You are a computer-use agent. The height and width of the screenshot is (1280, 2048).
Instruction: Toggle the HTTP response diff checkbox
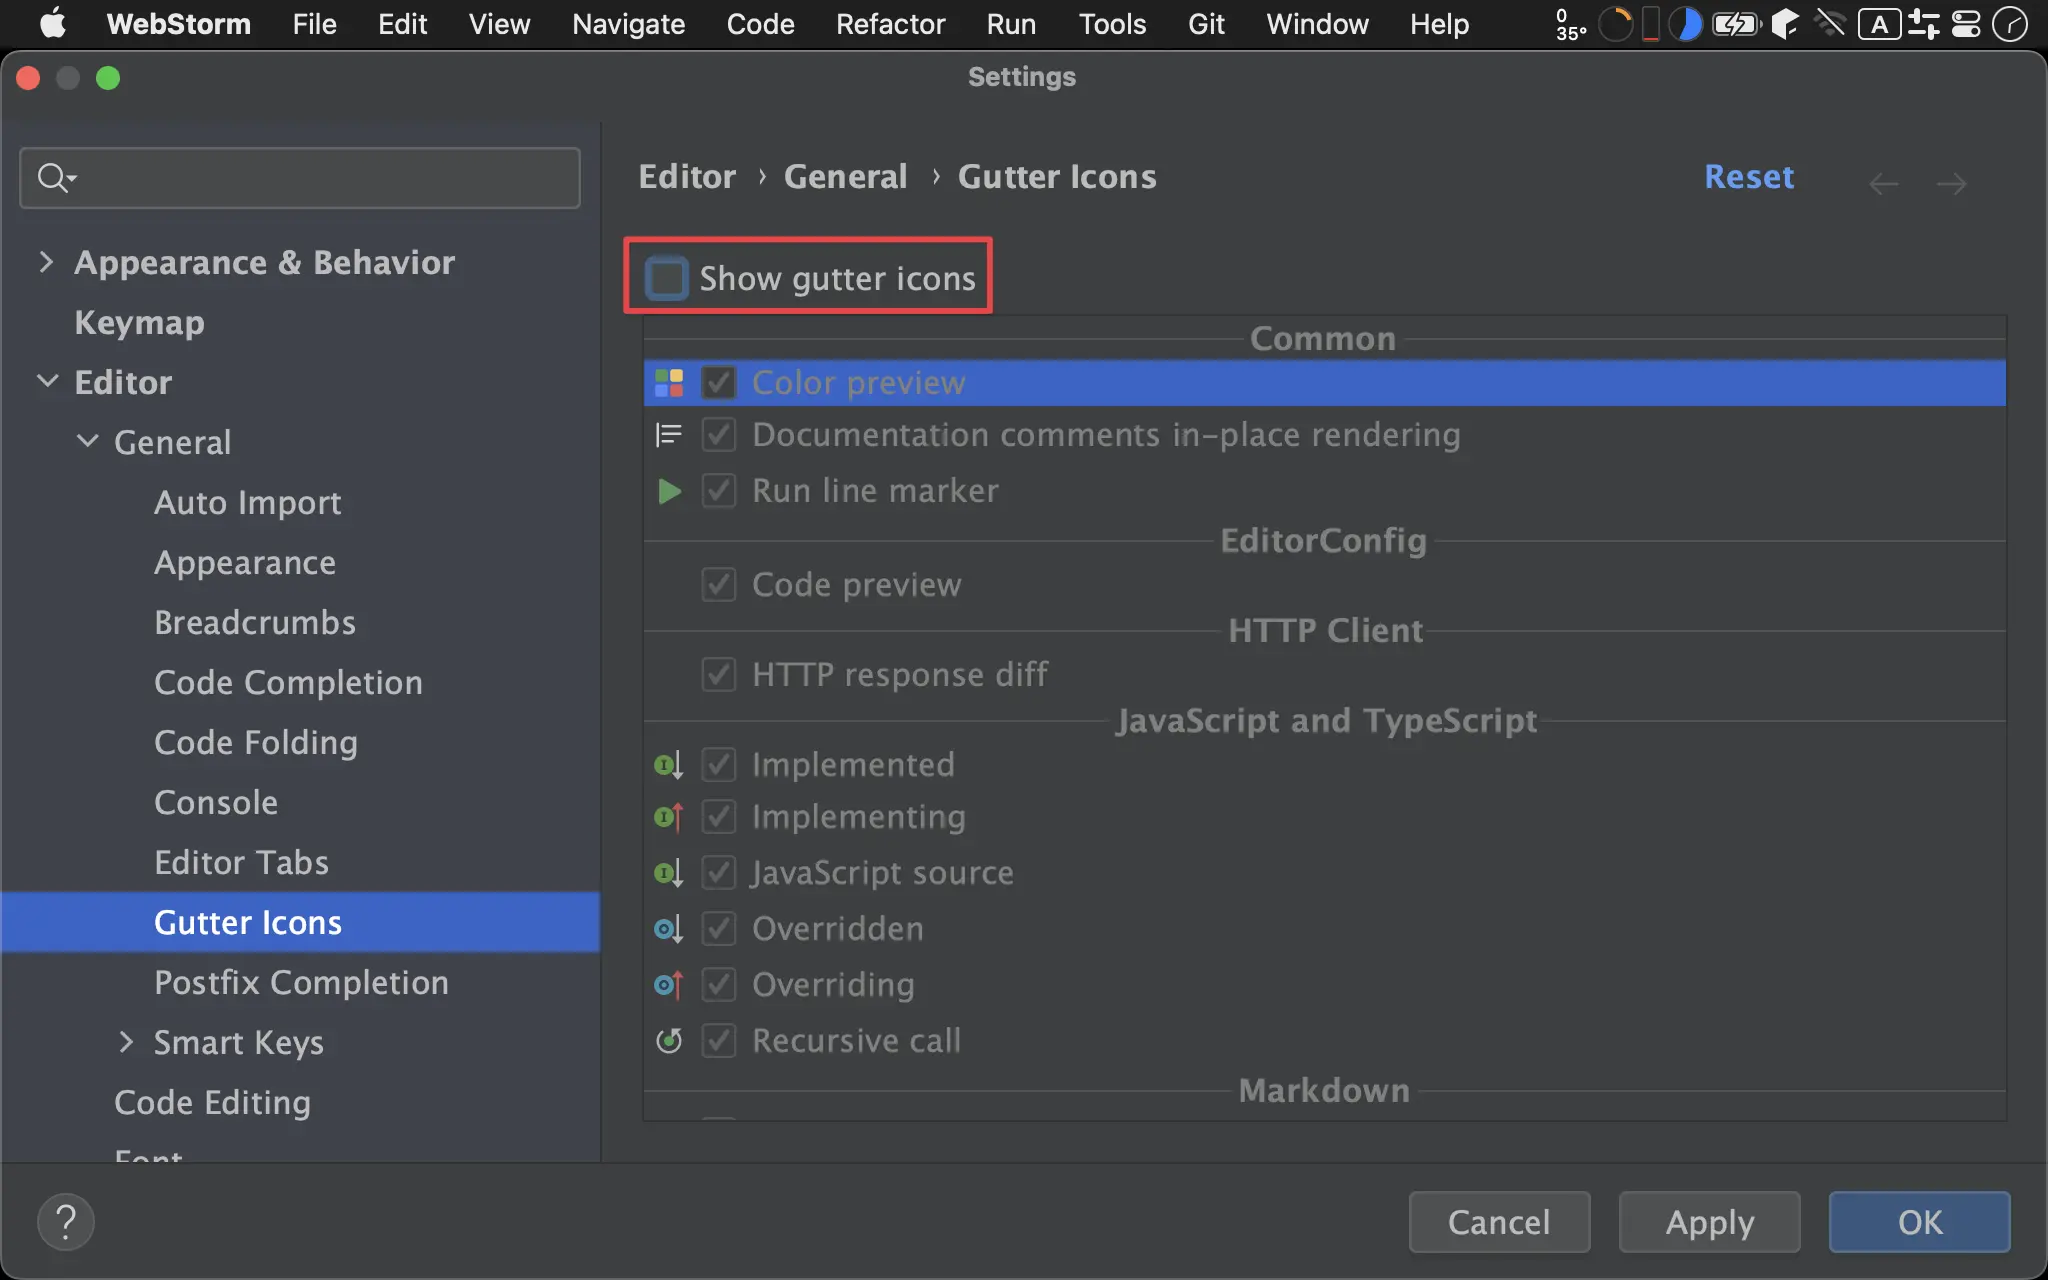(719, 675)
